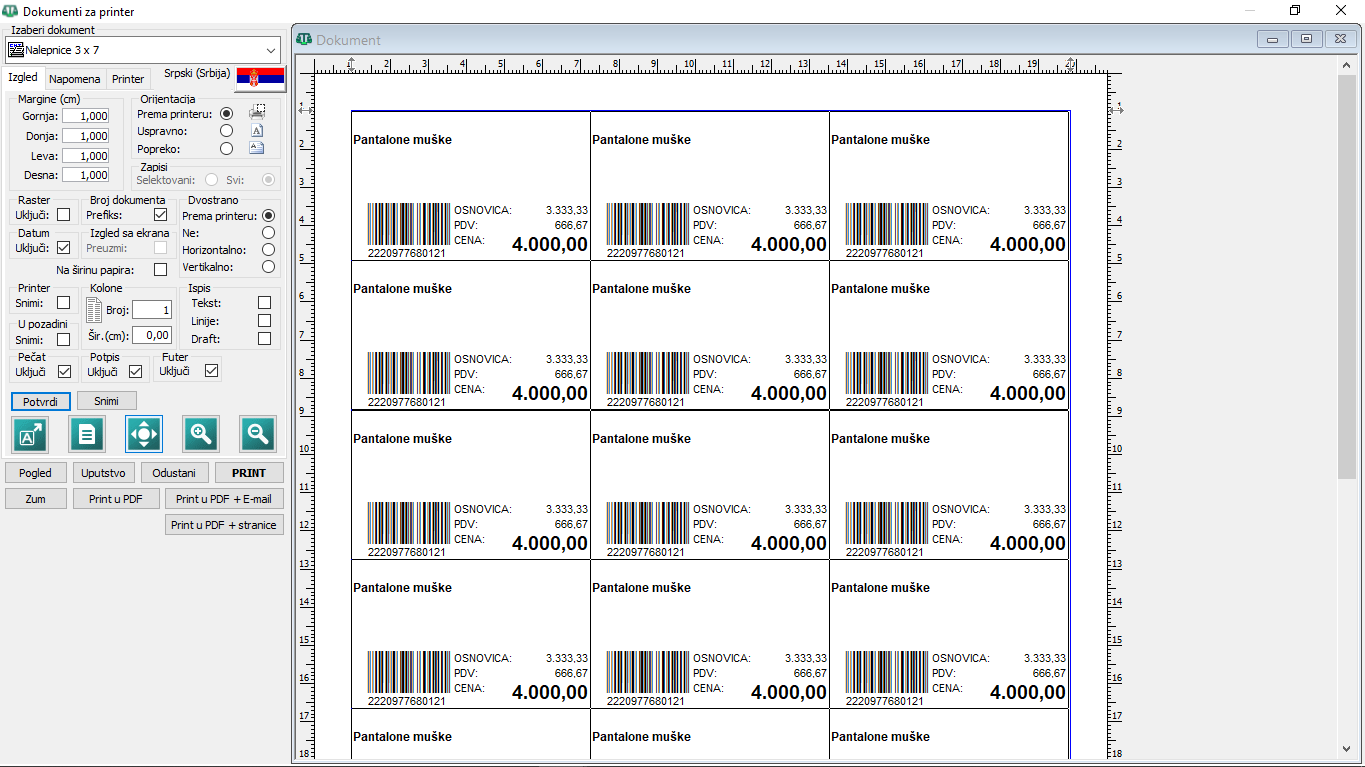Click the landscape page icon beside Popreko
The height and width of the screenshot is (767, 1365).
click(x=257, y=149)
